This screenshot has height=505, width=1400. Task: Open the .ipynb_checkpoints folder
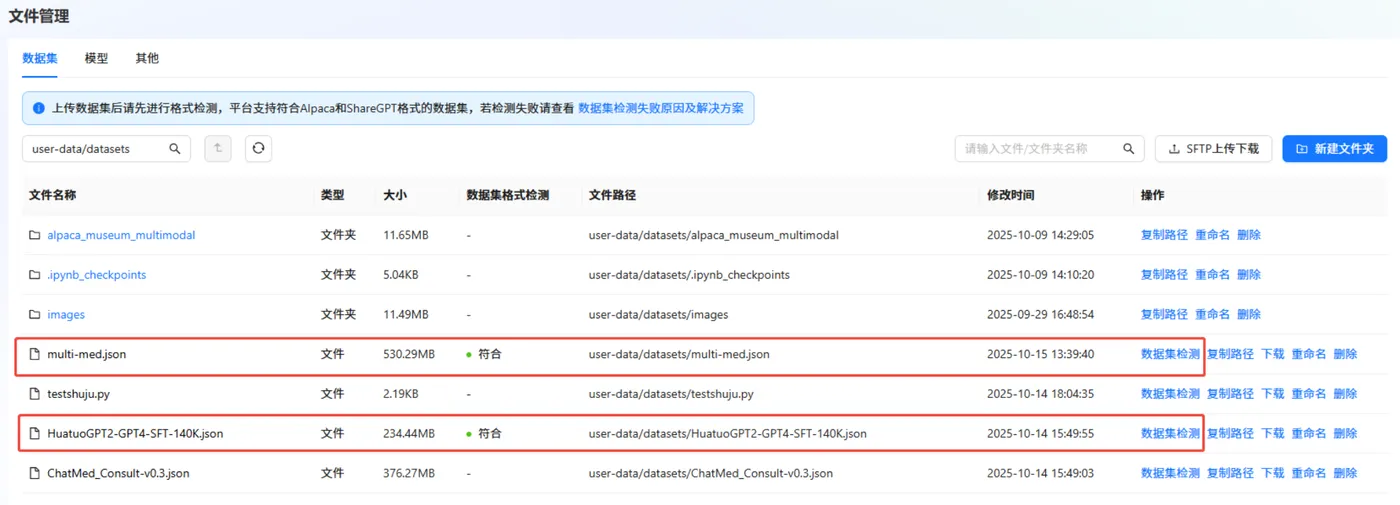tap(96, 275)
